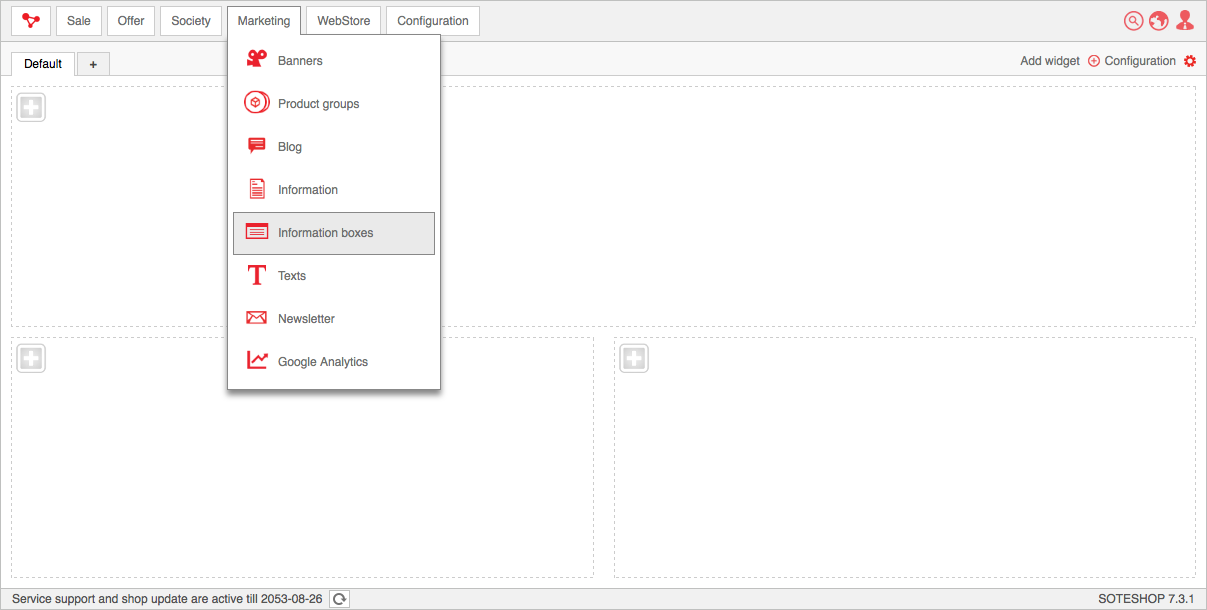Screen dimensions: 1207x610
Task: Open the search magnifier icon
Action: 1133,21
